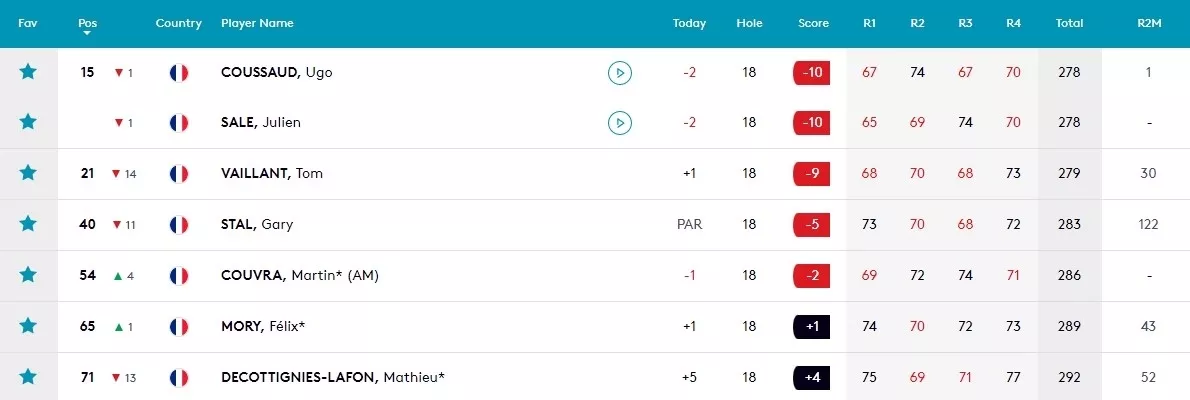The height and width of the screenshot is (400, 1190).
Task: Click French flag icon beside Stal, Gary
Action: coord(179,225)
